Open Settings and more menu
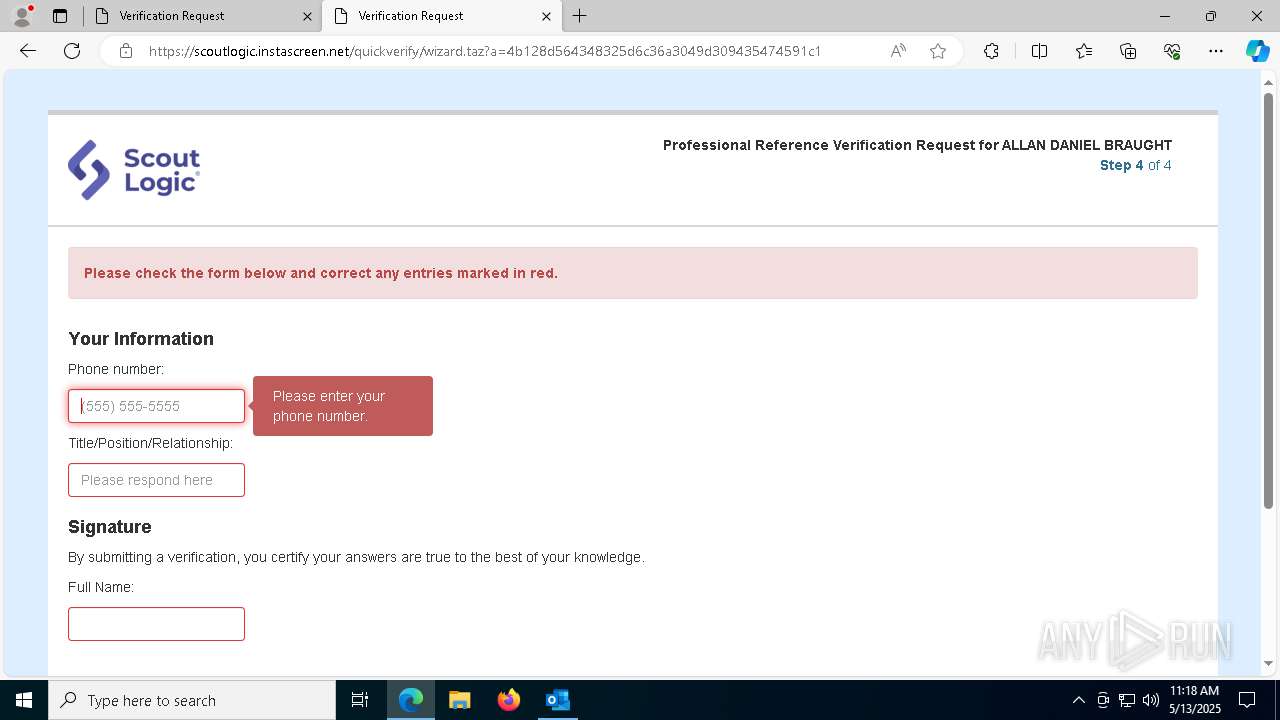This screenshot has width=1280, height=720. tap(1216, 51)
